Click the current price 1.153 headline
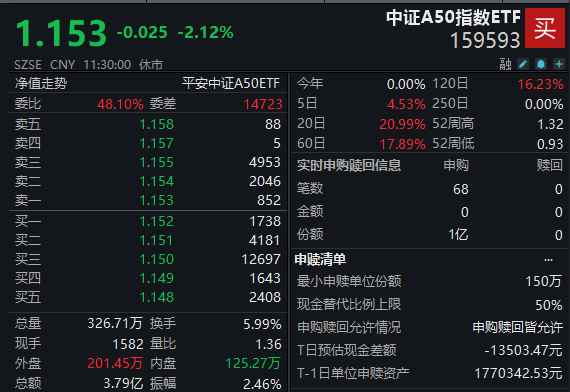The width and height of the screenshot is (570, 392). click(61, 33)
